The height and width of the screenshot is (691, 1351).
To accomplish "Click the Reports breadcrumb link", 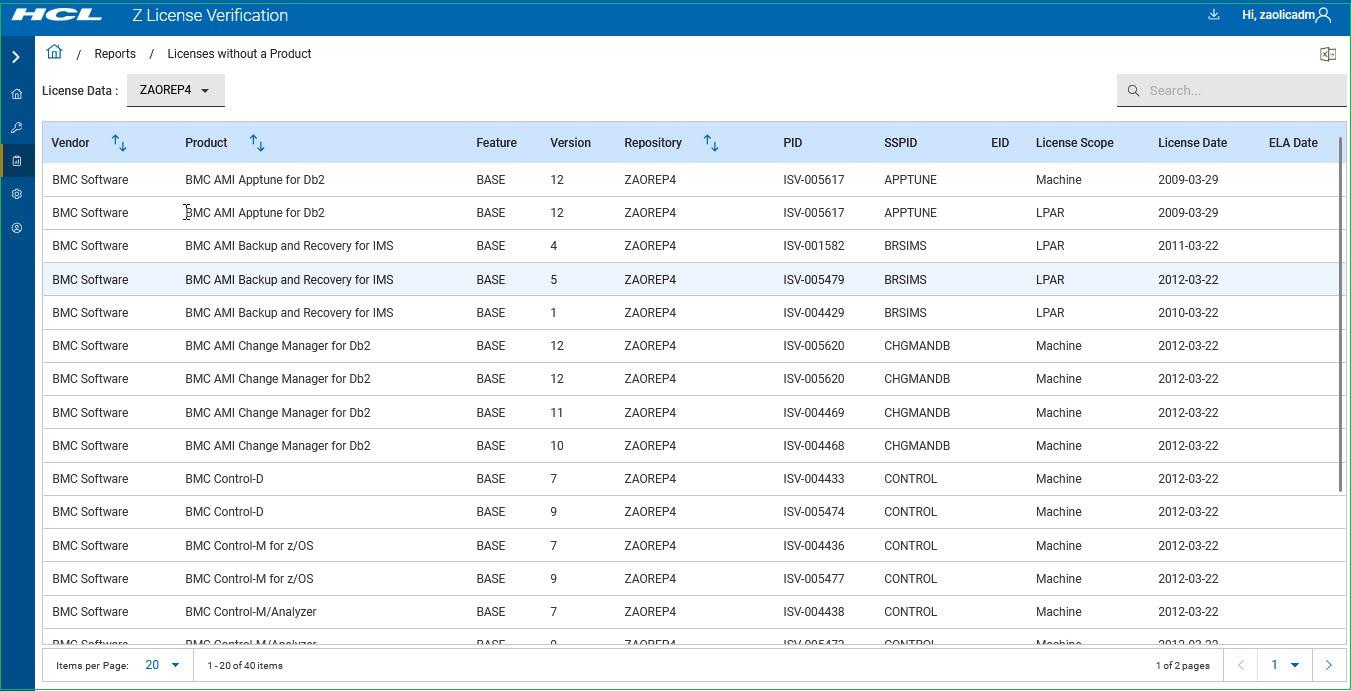I will [115, 54].
